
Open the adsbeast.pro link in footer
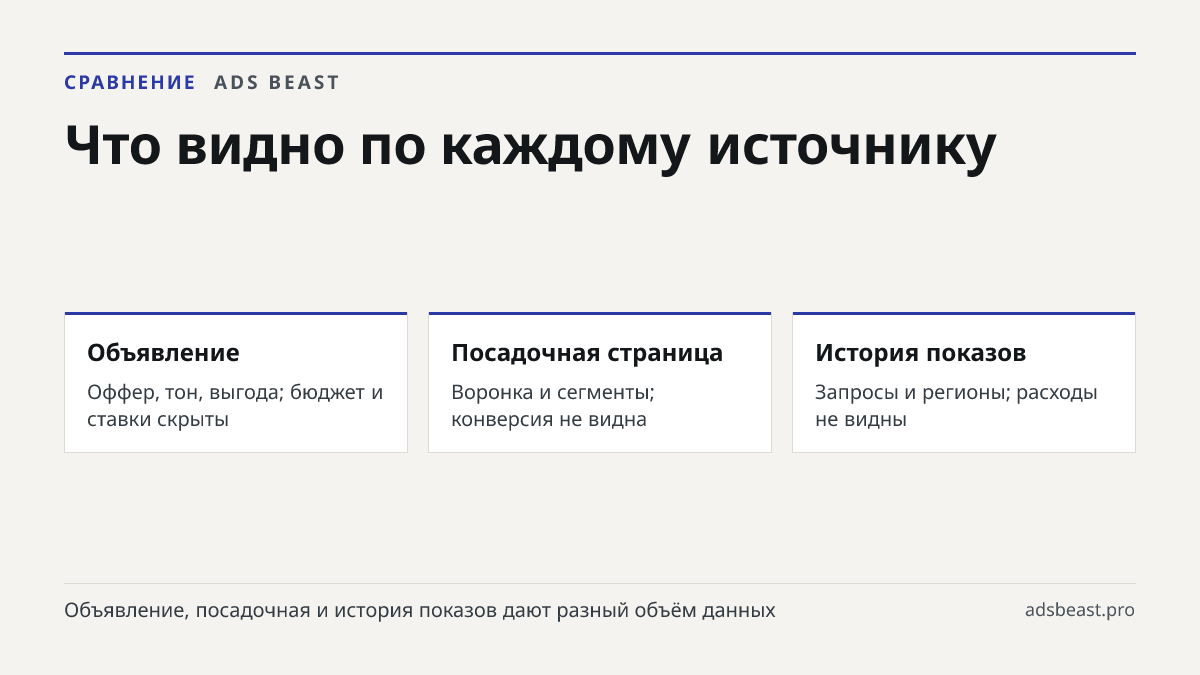tap(1080, 610)
